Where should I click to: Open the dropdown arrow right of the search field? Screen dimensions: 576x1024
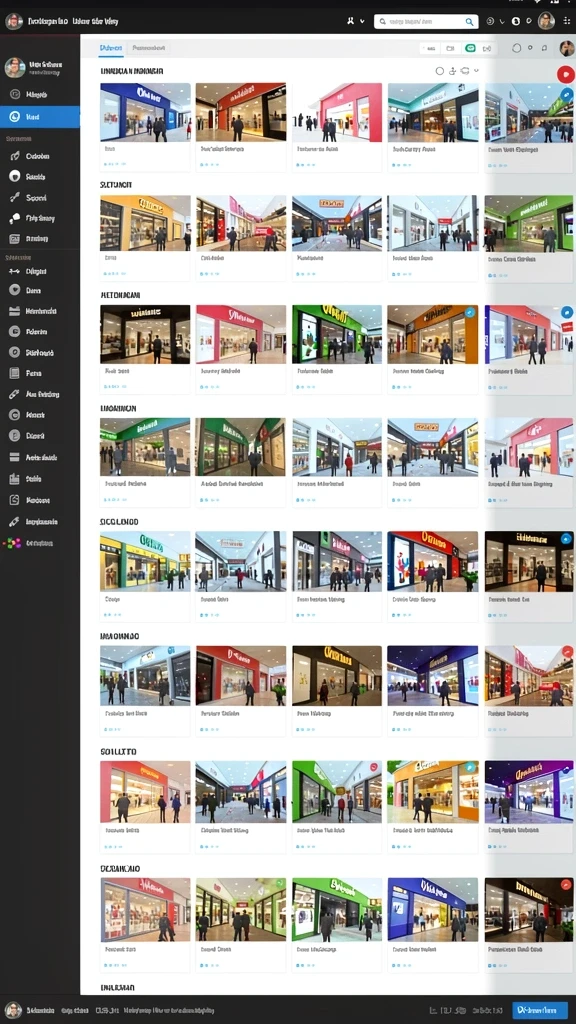point(502,22)
